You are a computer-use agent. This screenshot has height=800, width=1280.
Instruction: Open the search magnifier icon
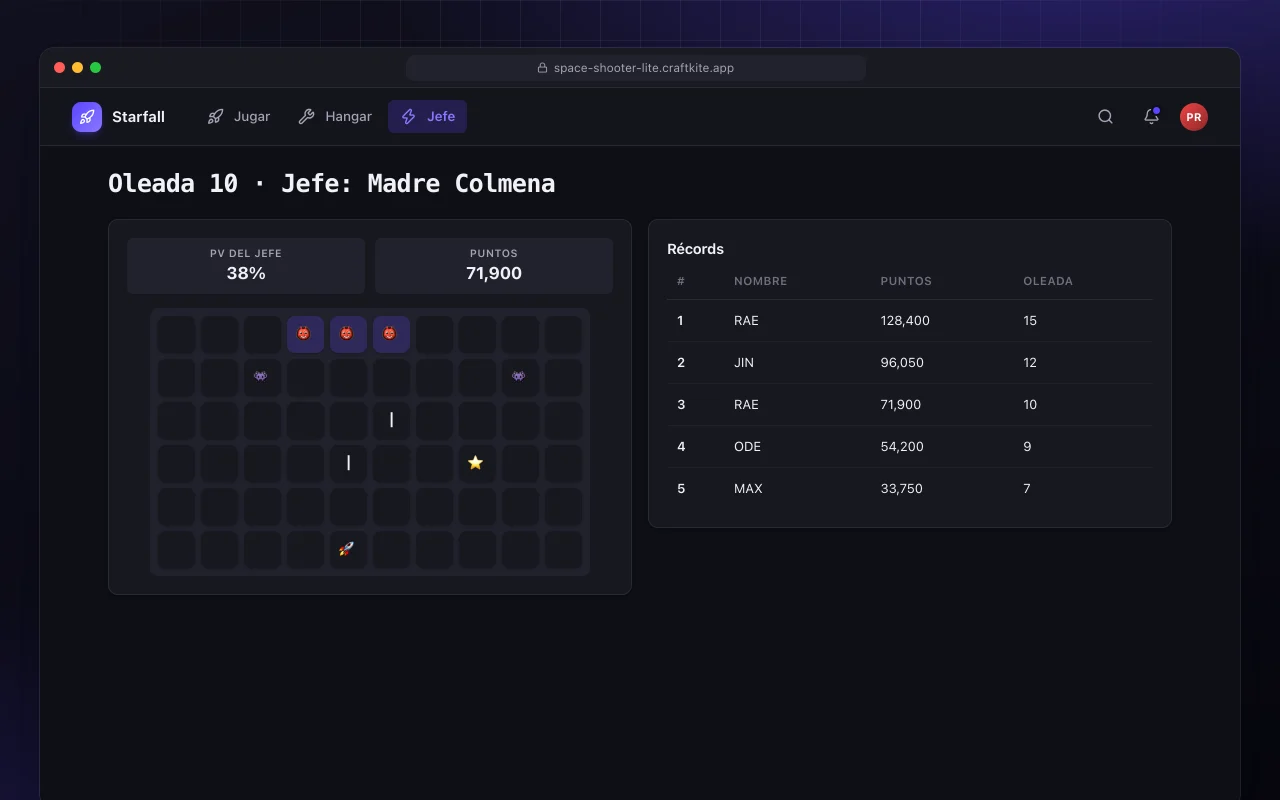[x=1105, y=117]
